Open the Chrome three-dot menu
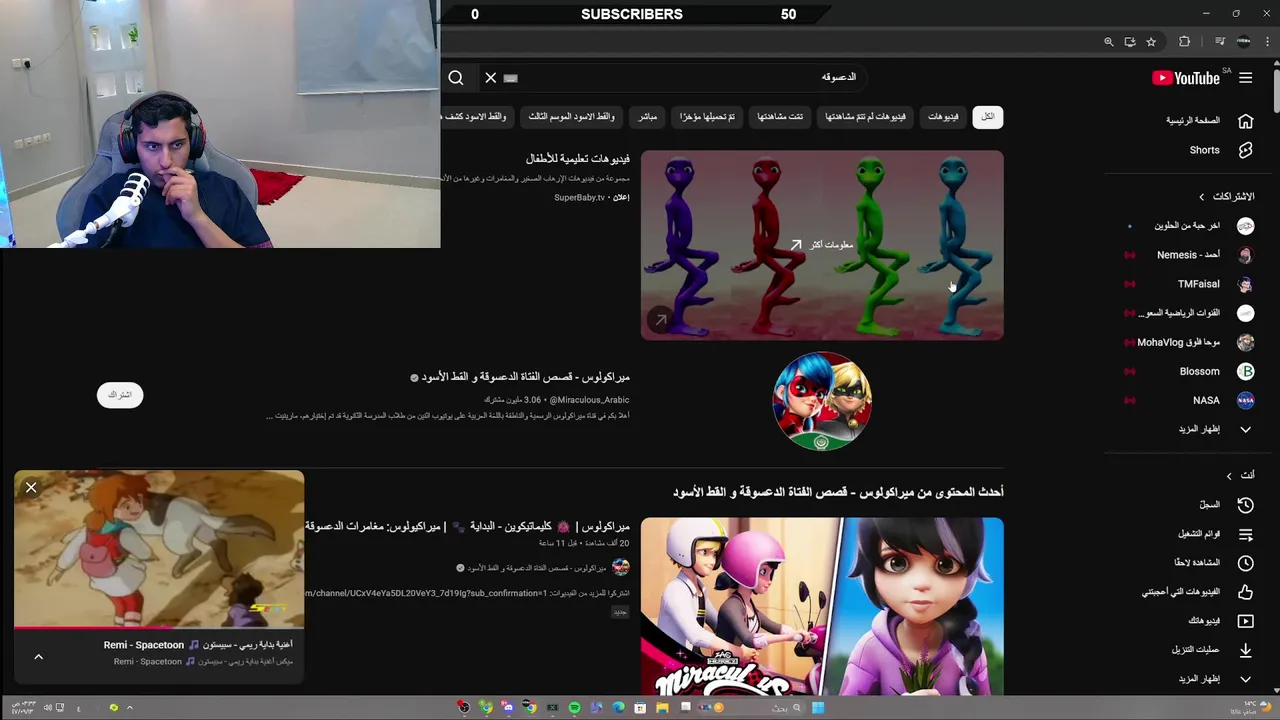This screenshot has width=1280, height=720. coord(1268,42)
